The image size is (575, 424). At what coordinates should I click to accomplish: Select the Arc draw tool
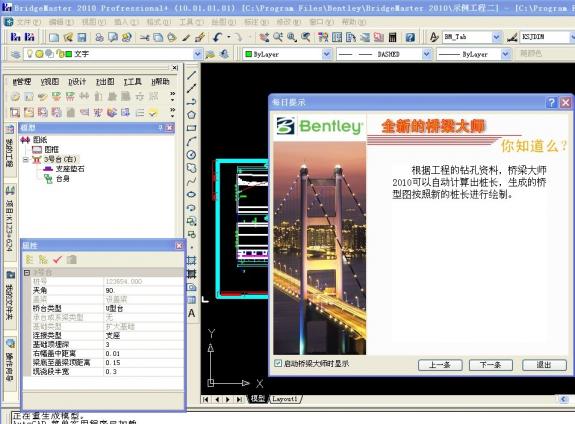(x=191, y=141)
